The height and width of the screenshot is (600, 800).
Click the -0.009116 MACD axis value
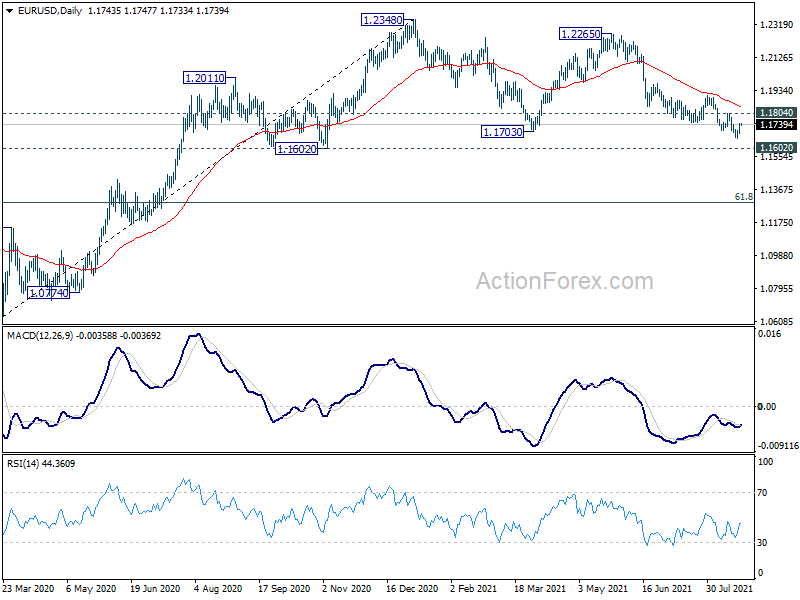click(778, 445)
